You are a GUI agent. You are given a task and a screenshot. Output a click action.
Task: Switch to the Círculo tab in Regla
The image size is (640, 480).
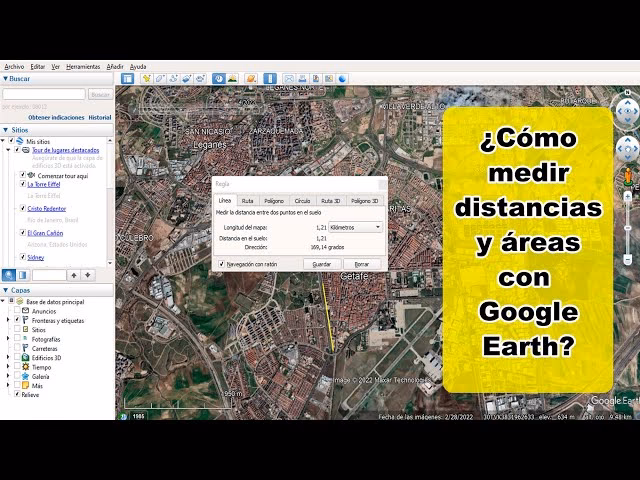(302, 201)
